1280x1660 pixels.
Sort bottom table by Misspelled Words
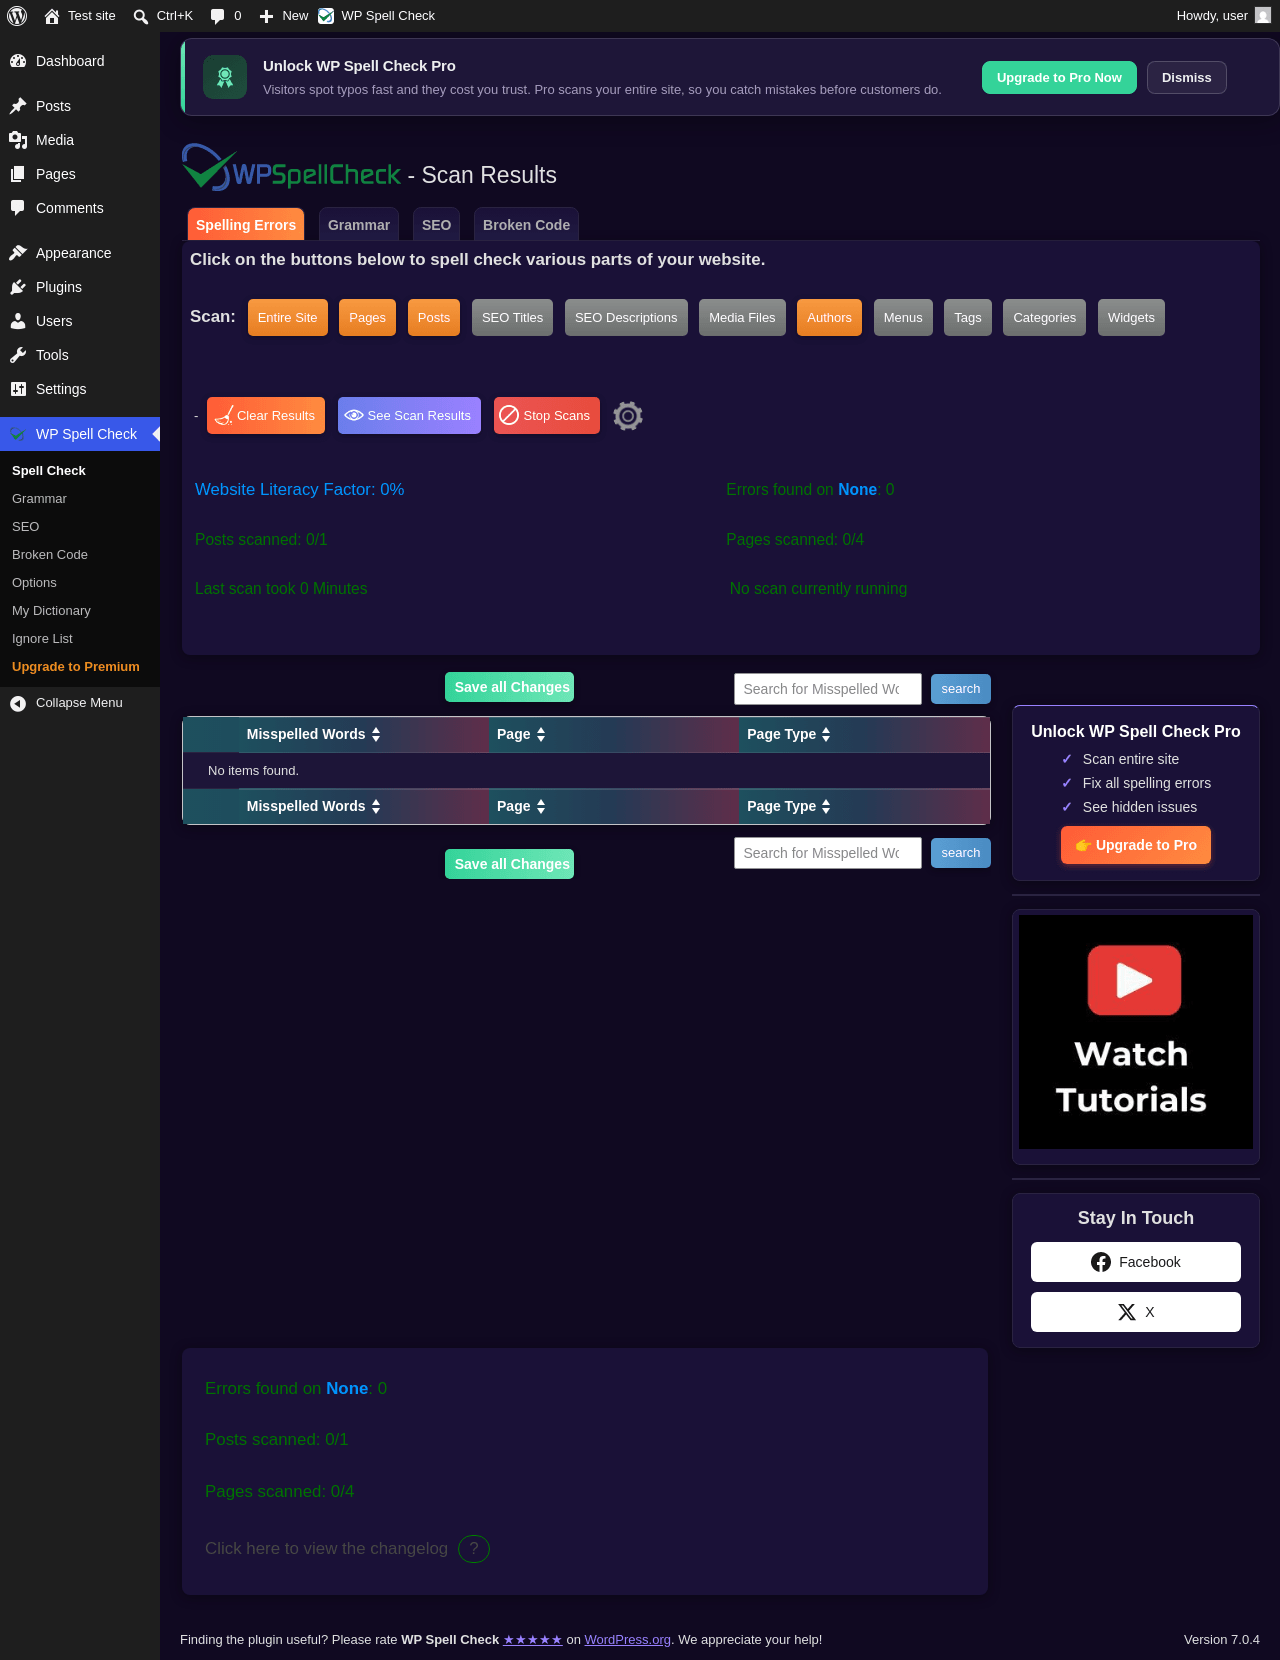(314, 806)
